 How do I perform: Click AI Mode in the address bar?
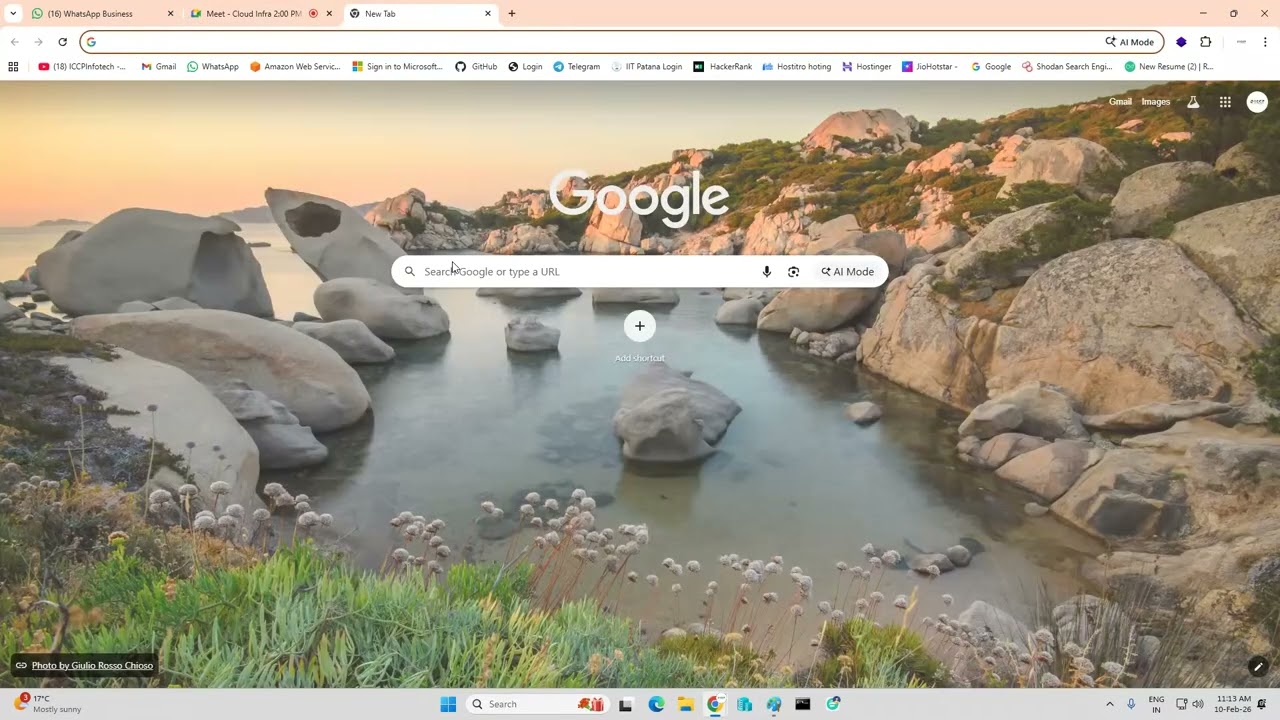1130,42
